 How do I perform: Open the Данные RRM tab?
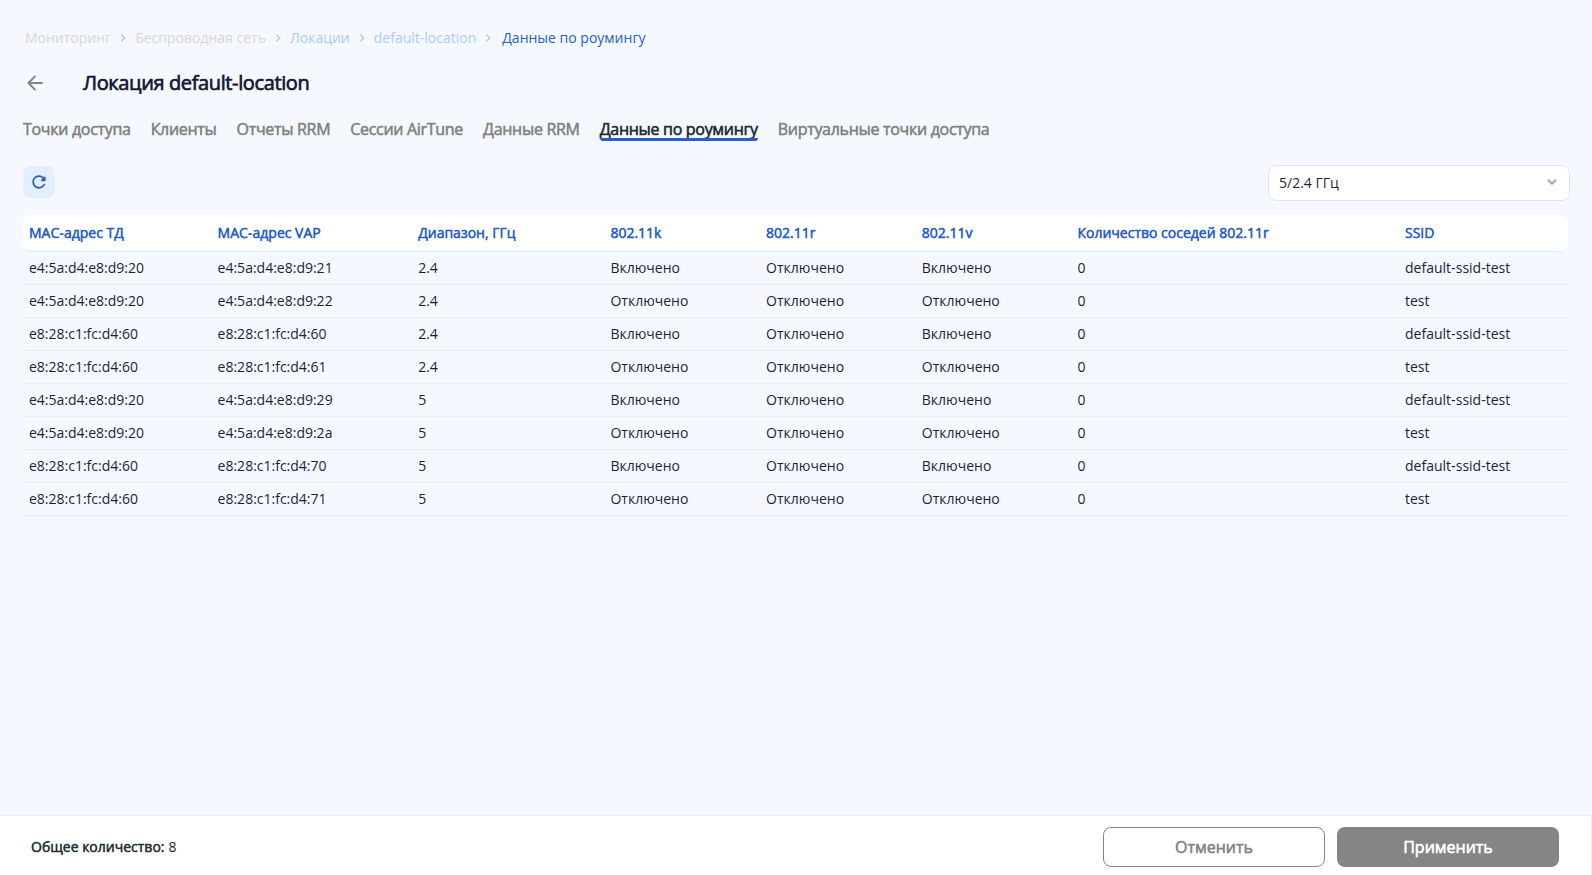coord(531,130)
